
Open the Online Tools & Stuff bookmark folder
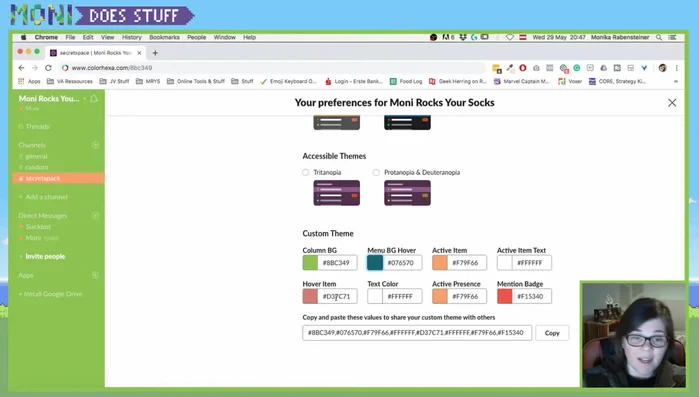tap(196, 81)
